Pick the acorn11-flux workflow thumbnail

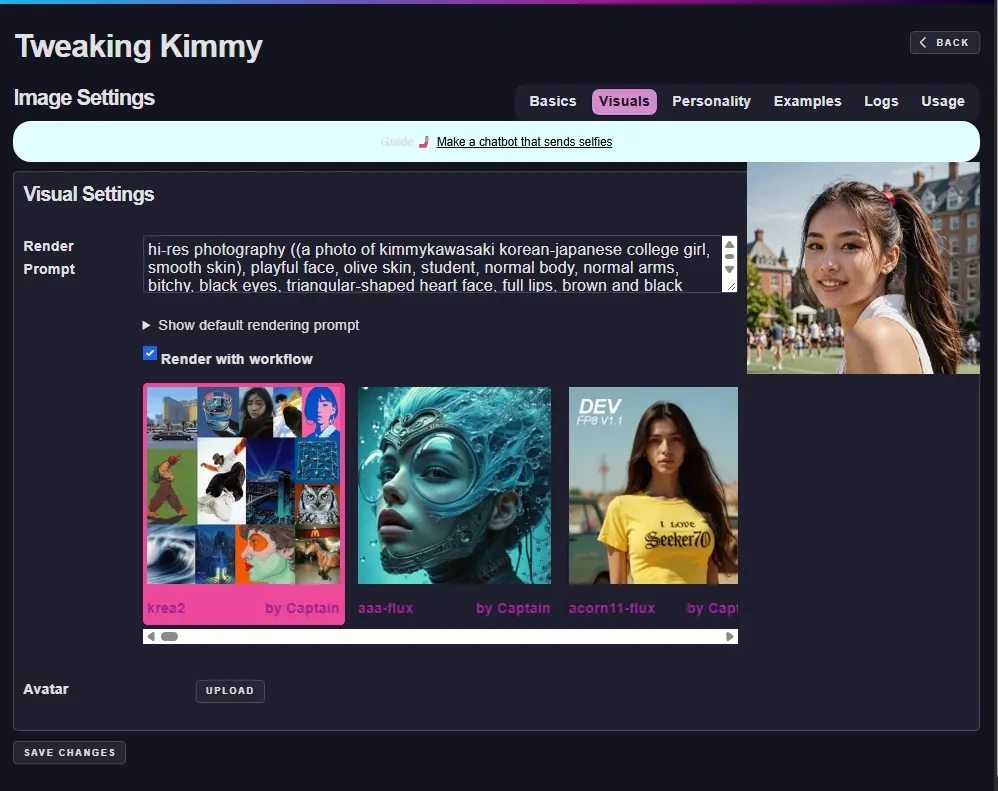tap(653, 486)
